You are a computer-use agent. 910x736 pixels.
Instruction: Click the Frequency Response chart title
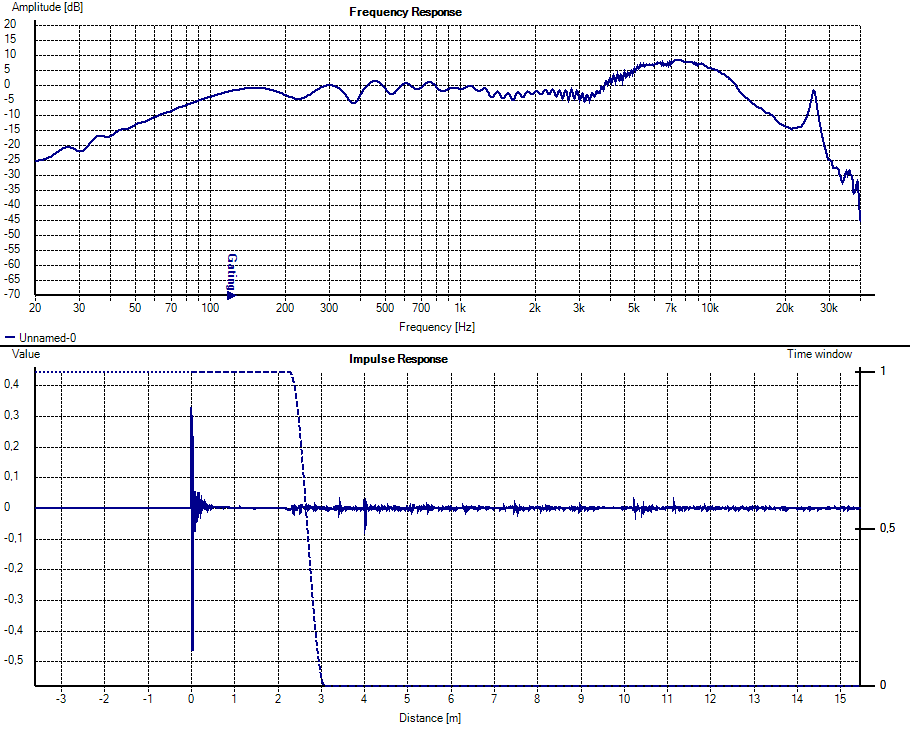pos(405,12)
